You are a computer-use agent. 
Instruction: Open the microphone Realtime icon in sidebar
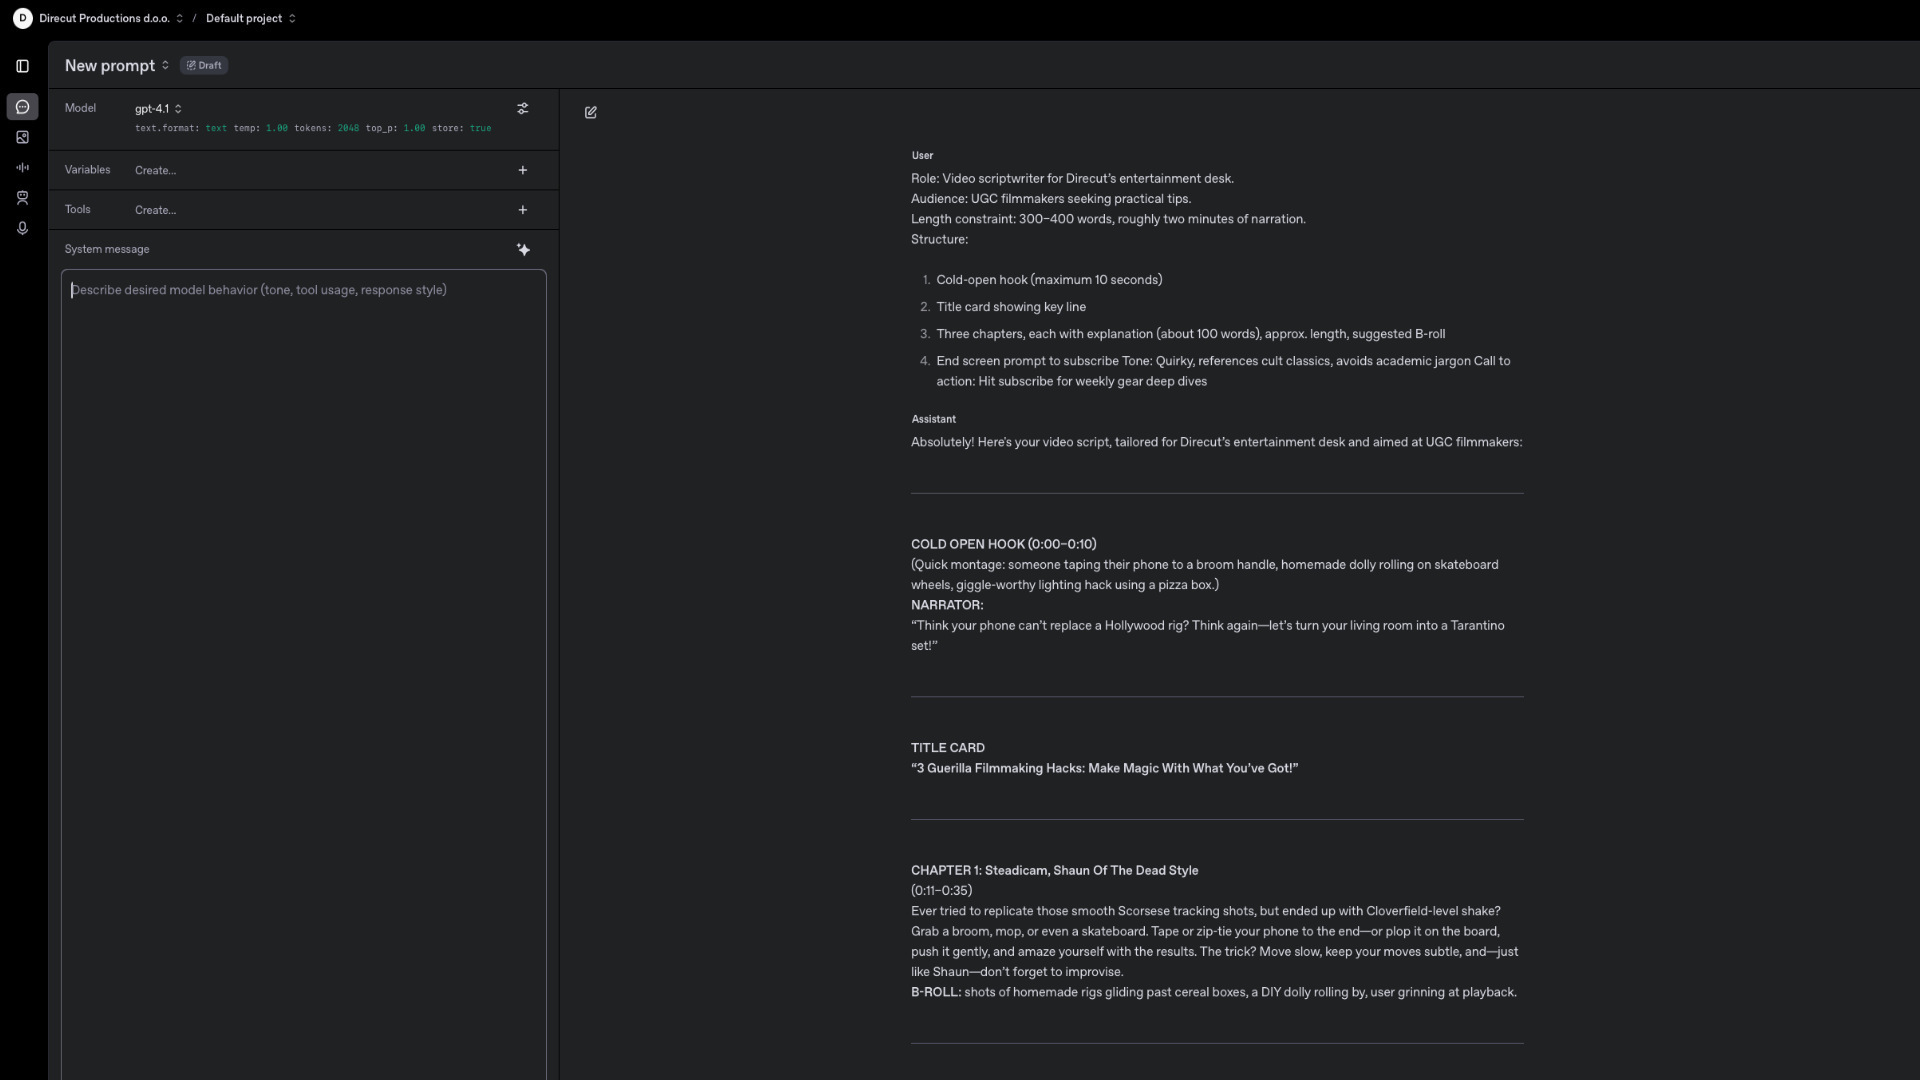[22, 228]
